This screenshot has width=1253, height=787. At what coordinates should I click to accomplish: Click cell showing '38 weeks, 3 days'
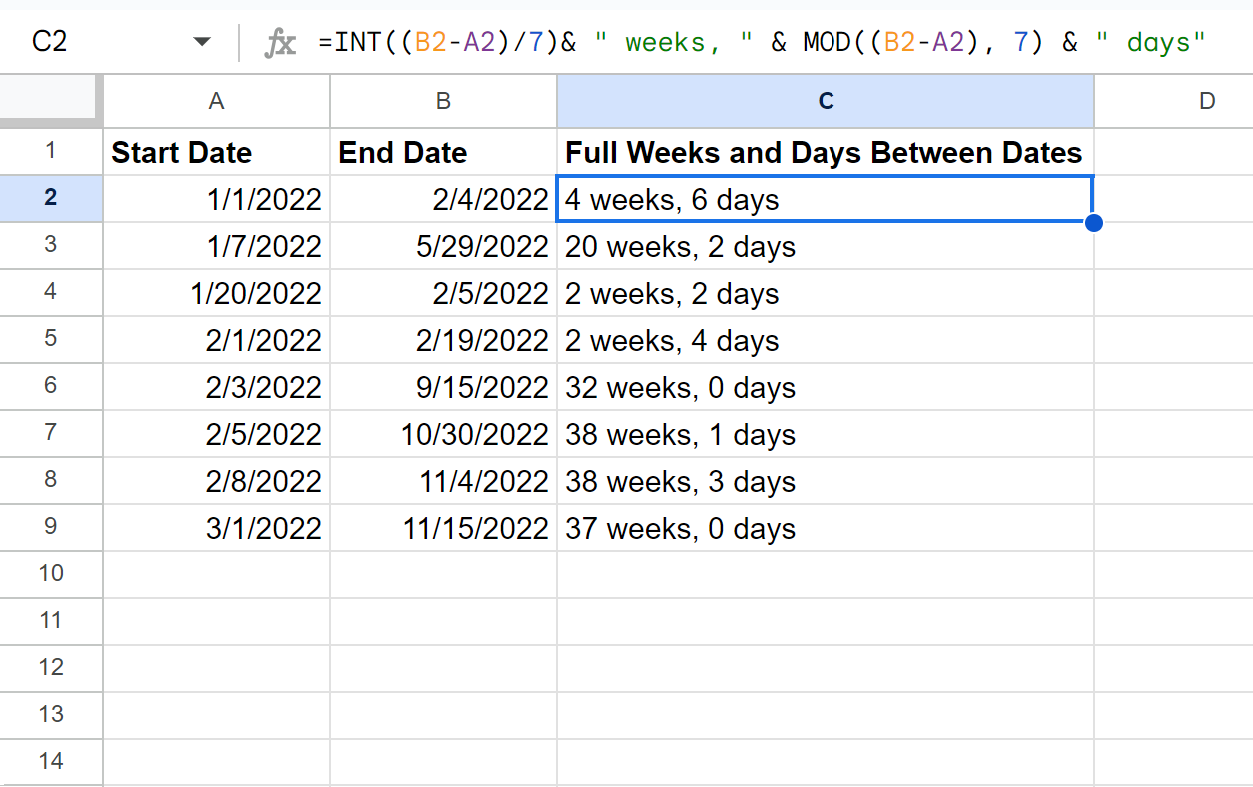825,481
